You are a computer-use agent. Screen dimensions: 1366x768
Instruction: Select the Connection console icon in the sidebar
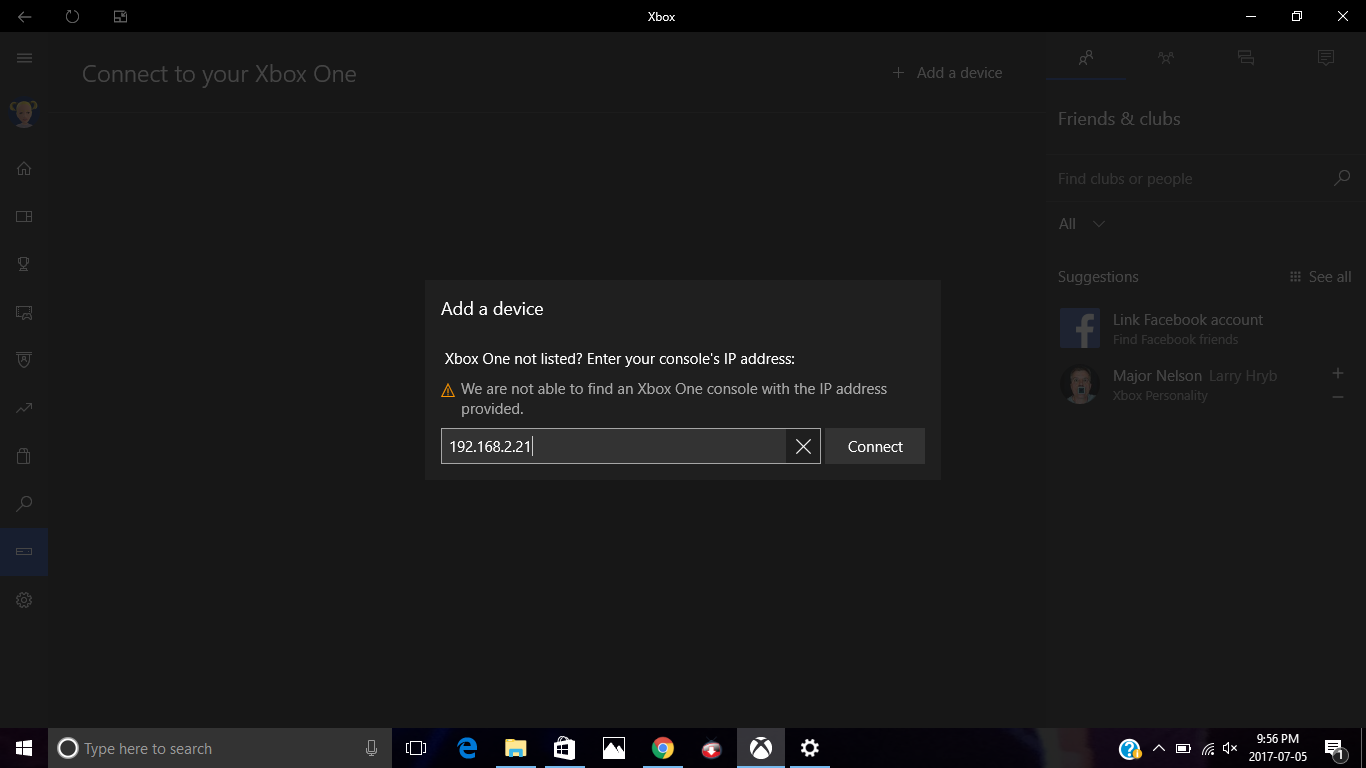[24, 552]
